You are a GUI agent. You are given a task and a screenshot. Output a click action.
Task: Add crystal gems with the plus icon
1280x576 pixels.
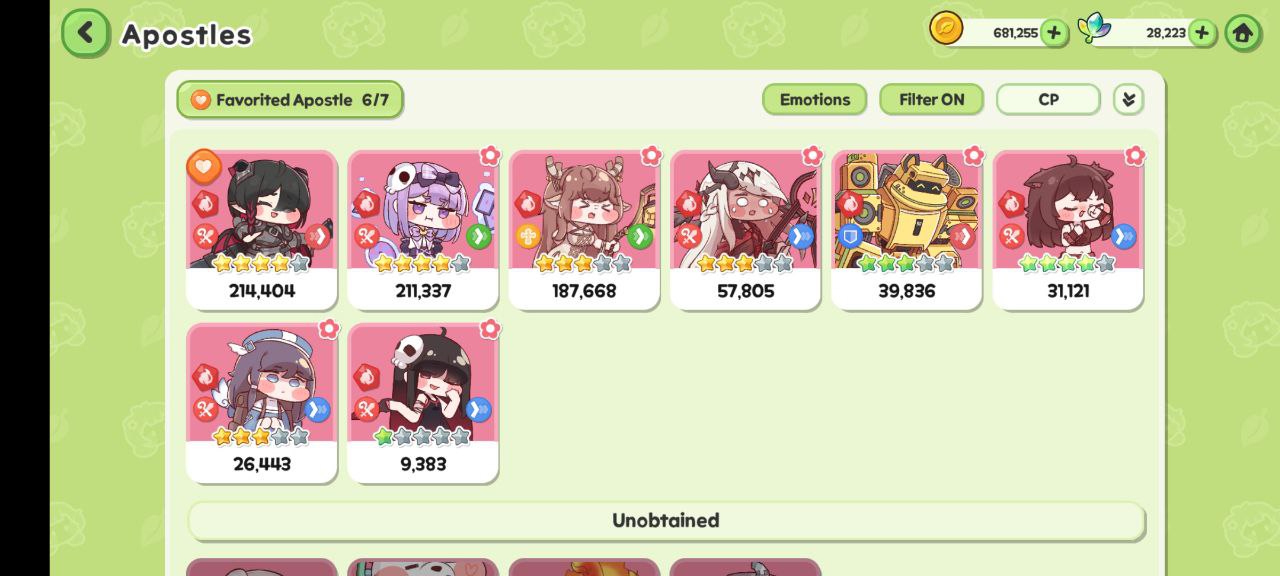(x=1202, y=33)
